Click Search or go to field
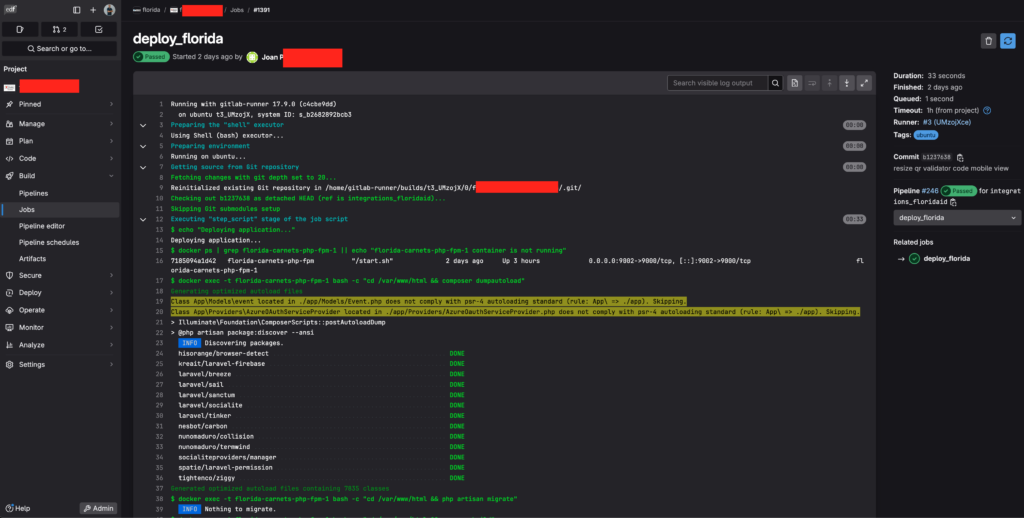 pos(59,48)
